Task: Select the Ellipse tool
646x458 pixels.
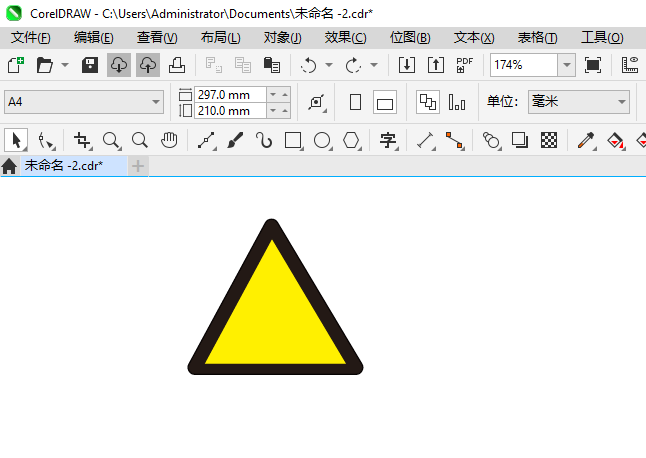Action: click(322, 140)
